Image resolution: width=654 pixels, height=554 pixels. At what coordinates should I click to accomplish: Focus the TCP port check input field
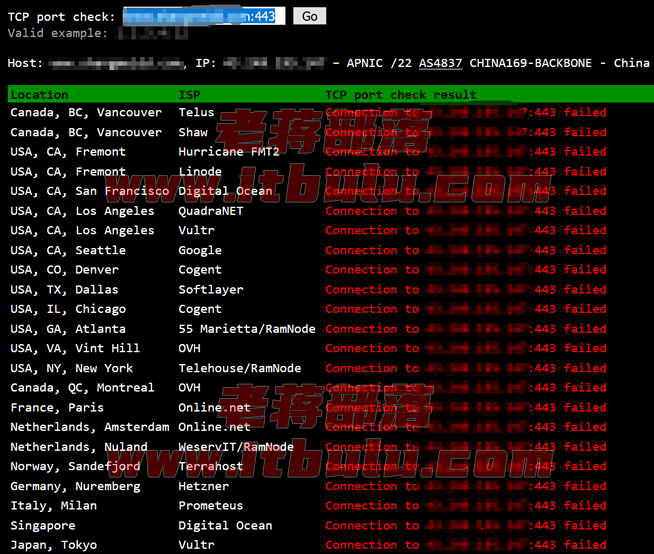(204, 16)
